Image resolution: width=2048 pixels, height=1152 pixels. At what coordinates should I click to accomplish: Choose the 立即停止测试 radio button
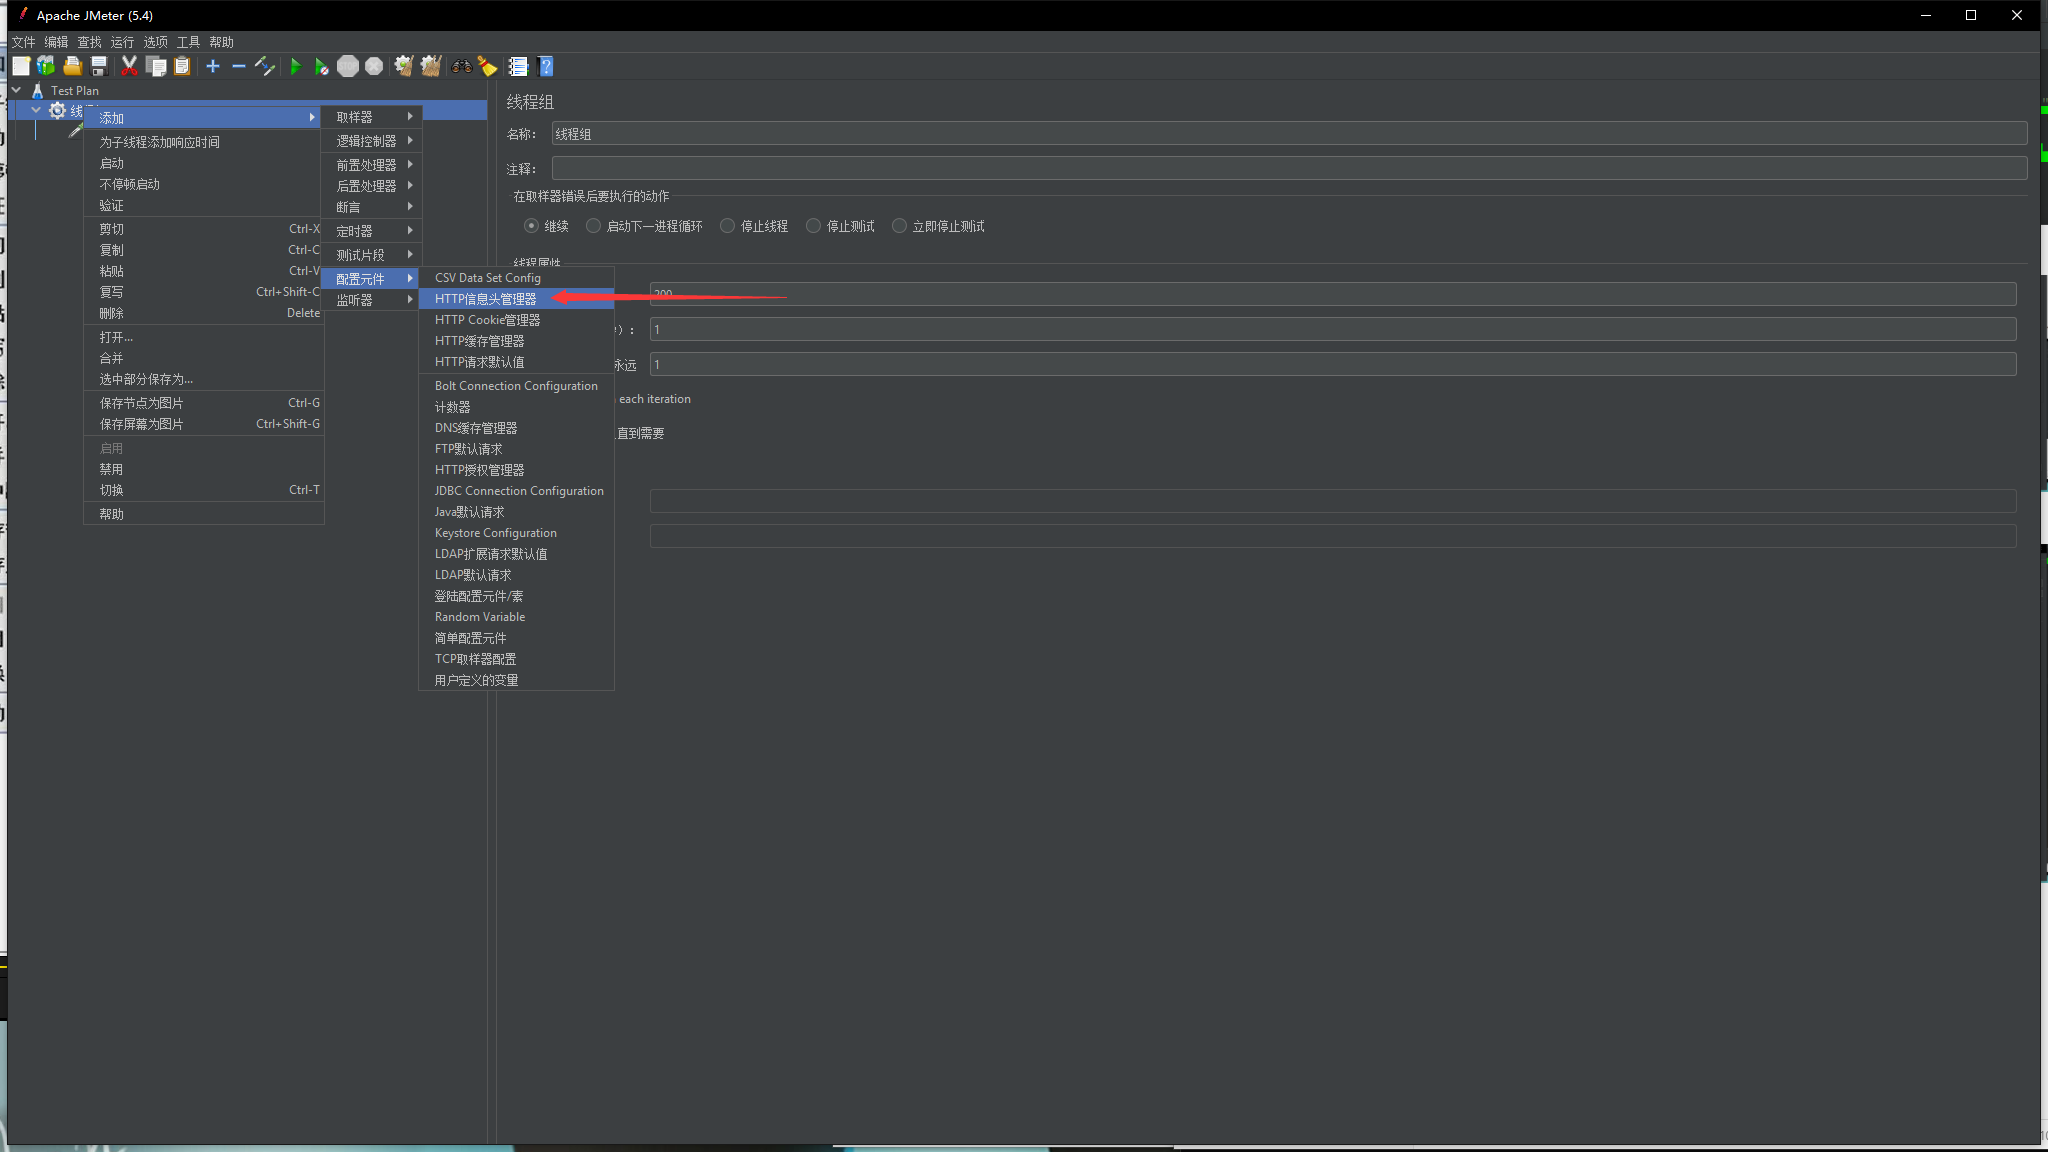click(900, 226)
